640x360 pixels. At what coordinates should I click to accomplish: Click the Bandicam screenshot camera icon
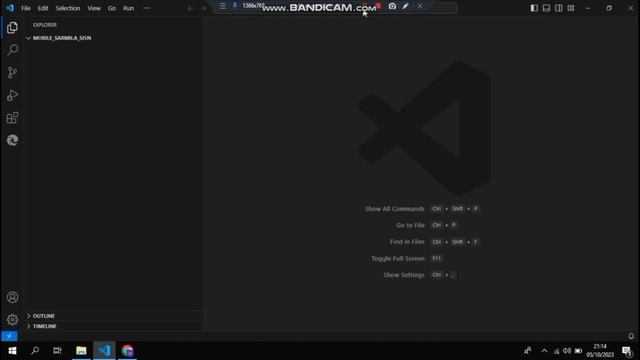(x=392, y=6)
